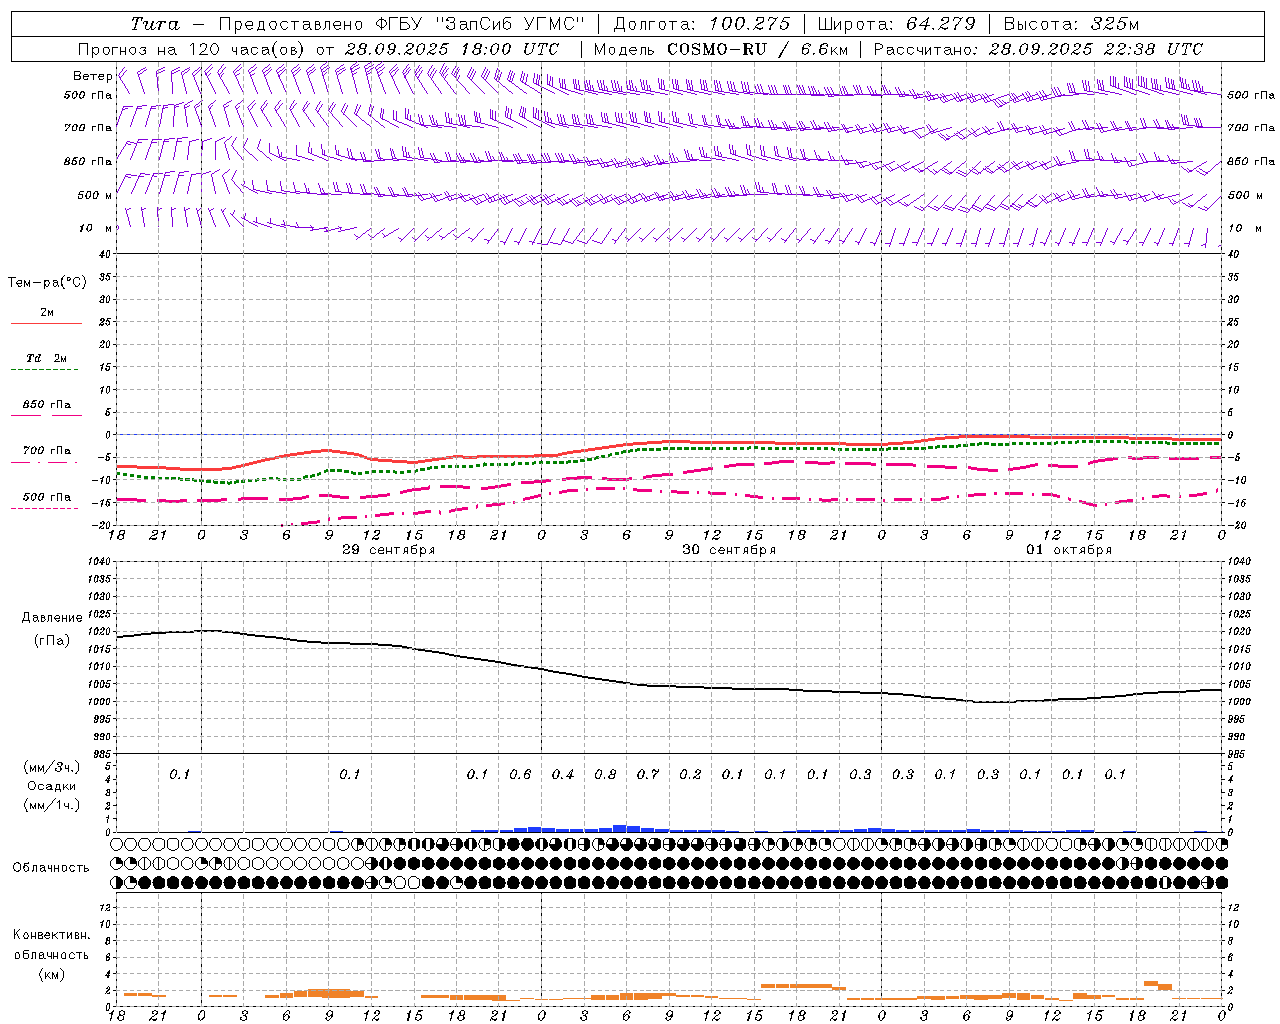1280x1024 pixels.
Task: Select the "Модель COSMO-RU / 6.6км" label
Action: click(721, 49)
